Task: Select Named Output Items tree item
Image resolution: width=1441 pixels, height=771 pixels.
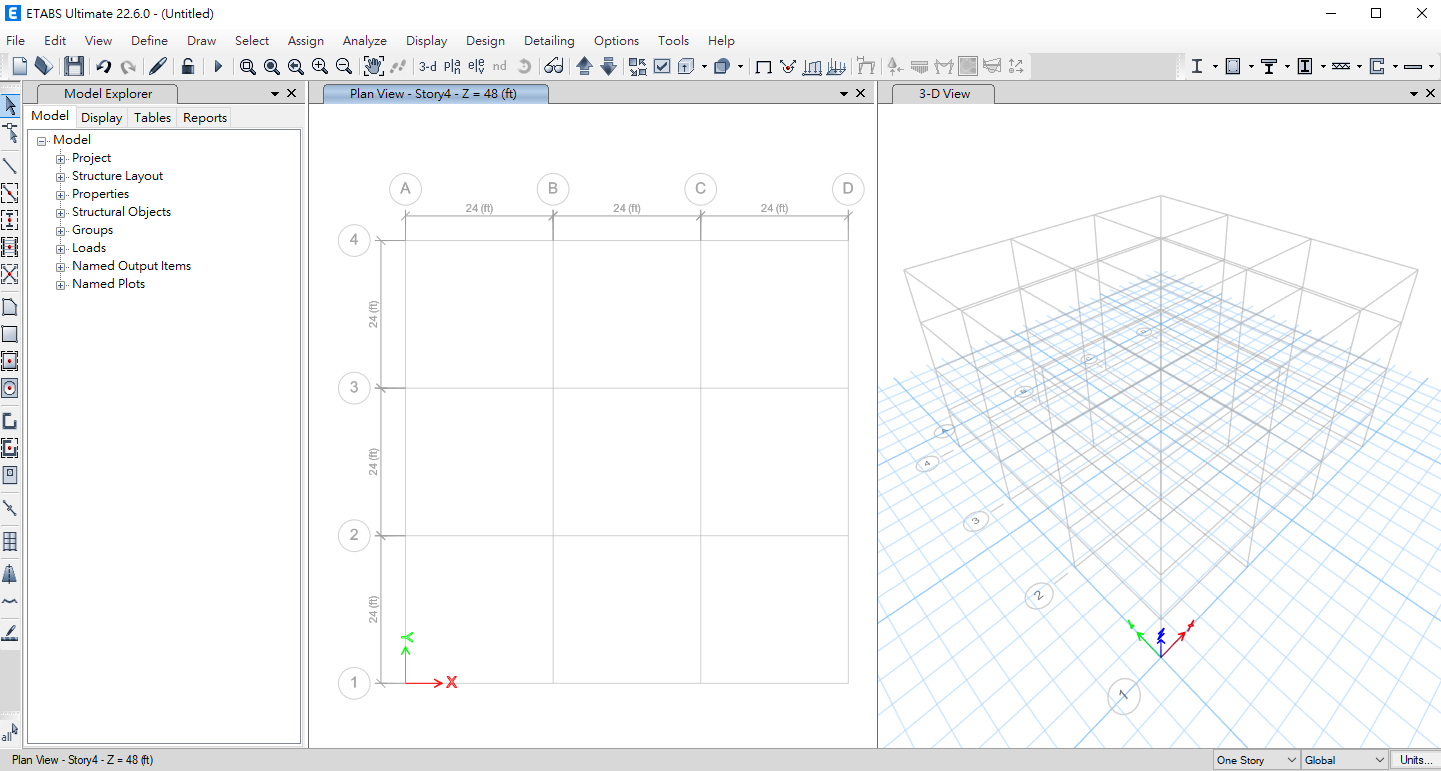Action: [x=131, y=266]
